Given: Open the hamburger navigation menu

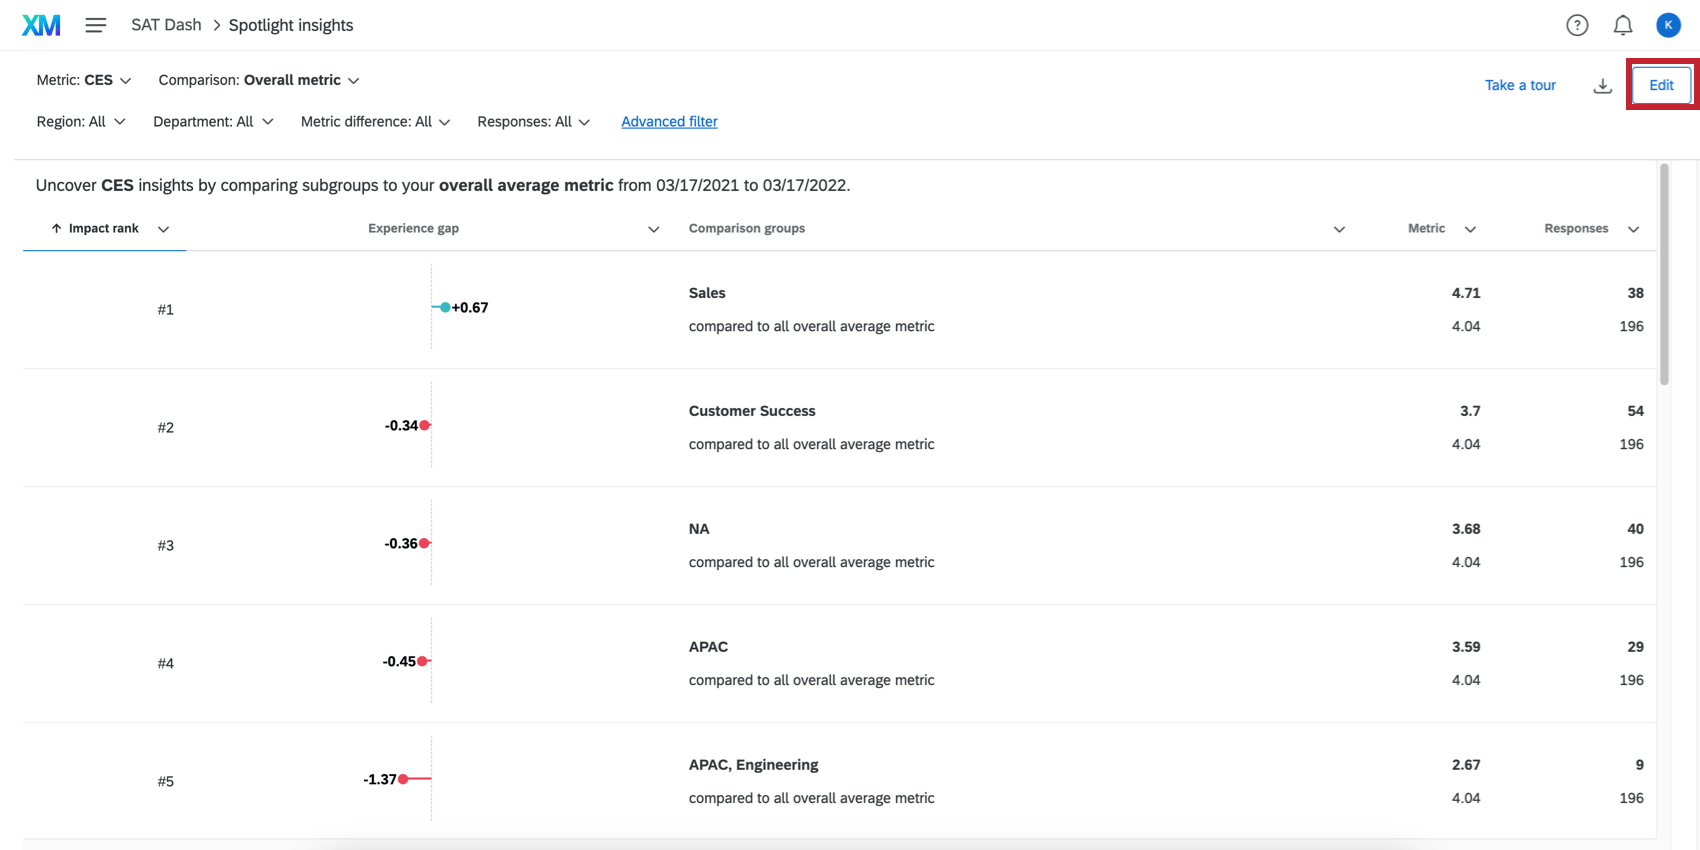Looking at the screenshot, I should 96,25.
